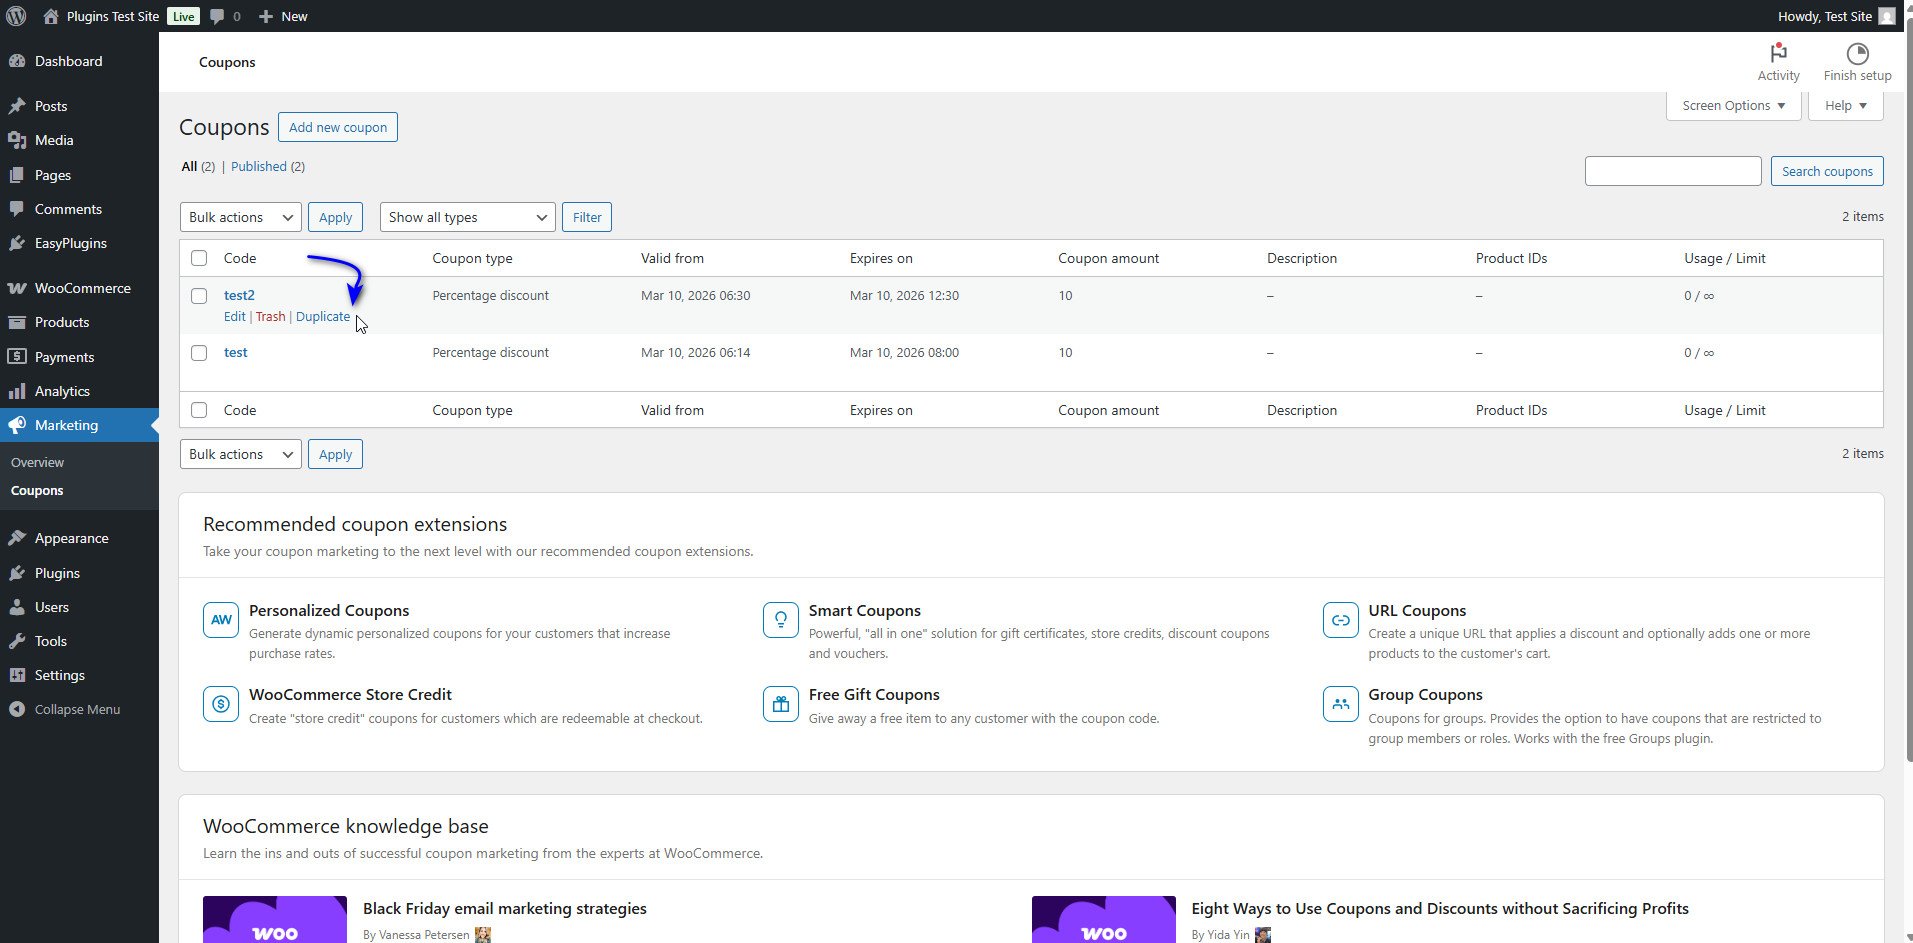Screen dimensions: 1913x943
Task: Click the Smart Coupons lightbulb icon
Action: [781, 620]
